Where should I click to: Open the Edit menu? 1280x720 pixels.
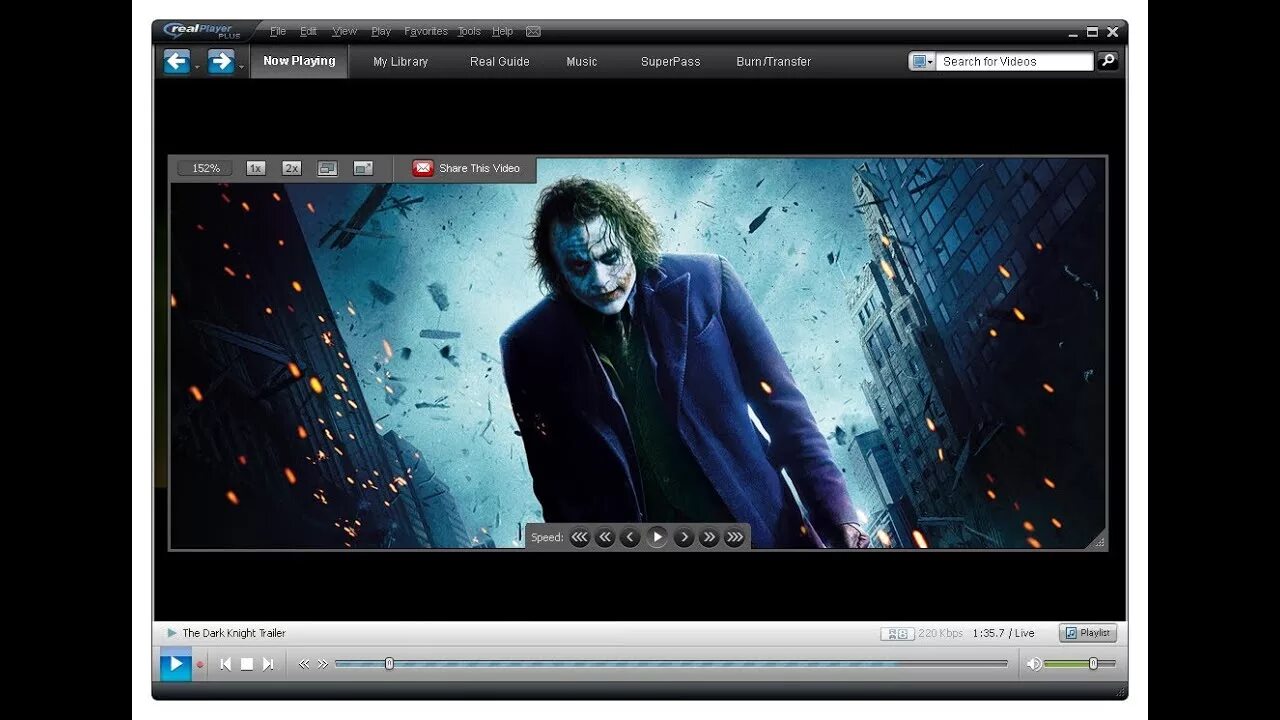click(x=309, y=32)
